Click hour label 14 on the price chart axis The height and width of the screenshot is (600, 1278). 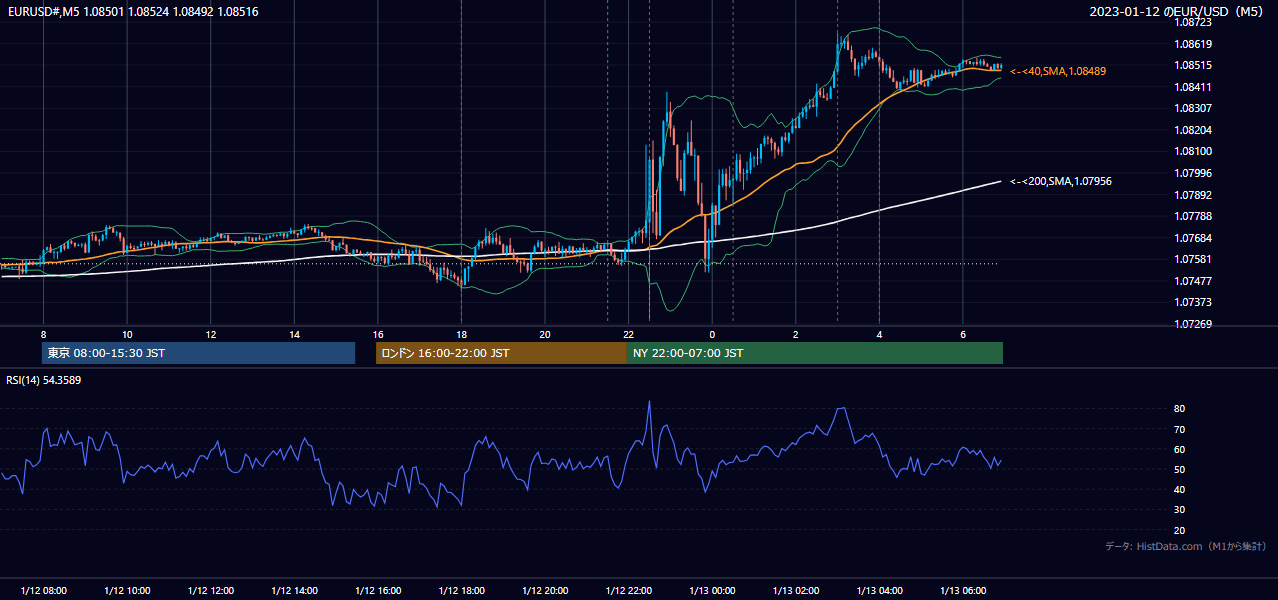294,334
